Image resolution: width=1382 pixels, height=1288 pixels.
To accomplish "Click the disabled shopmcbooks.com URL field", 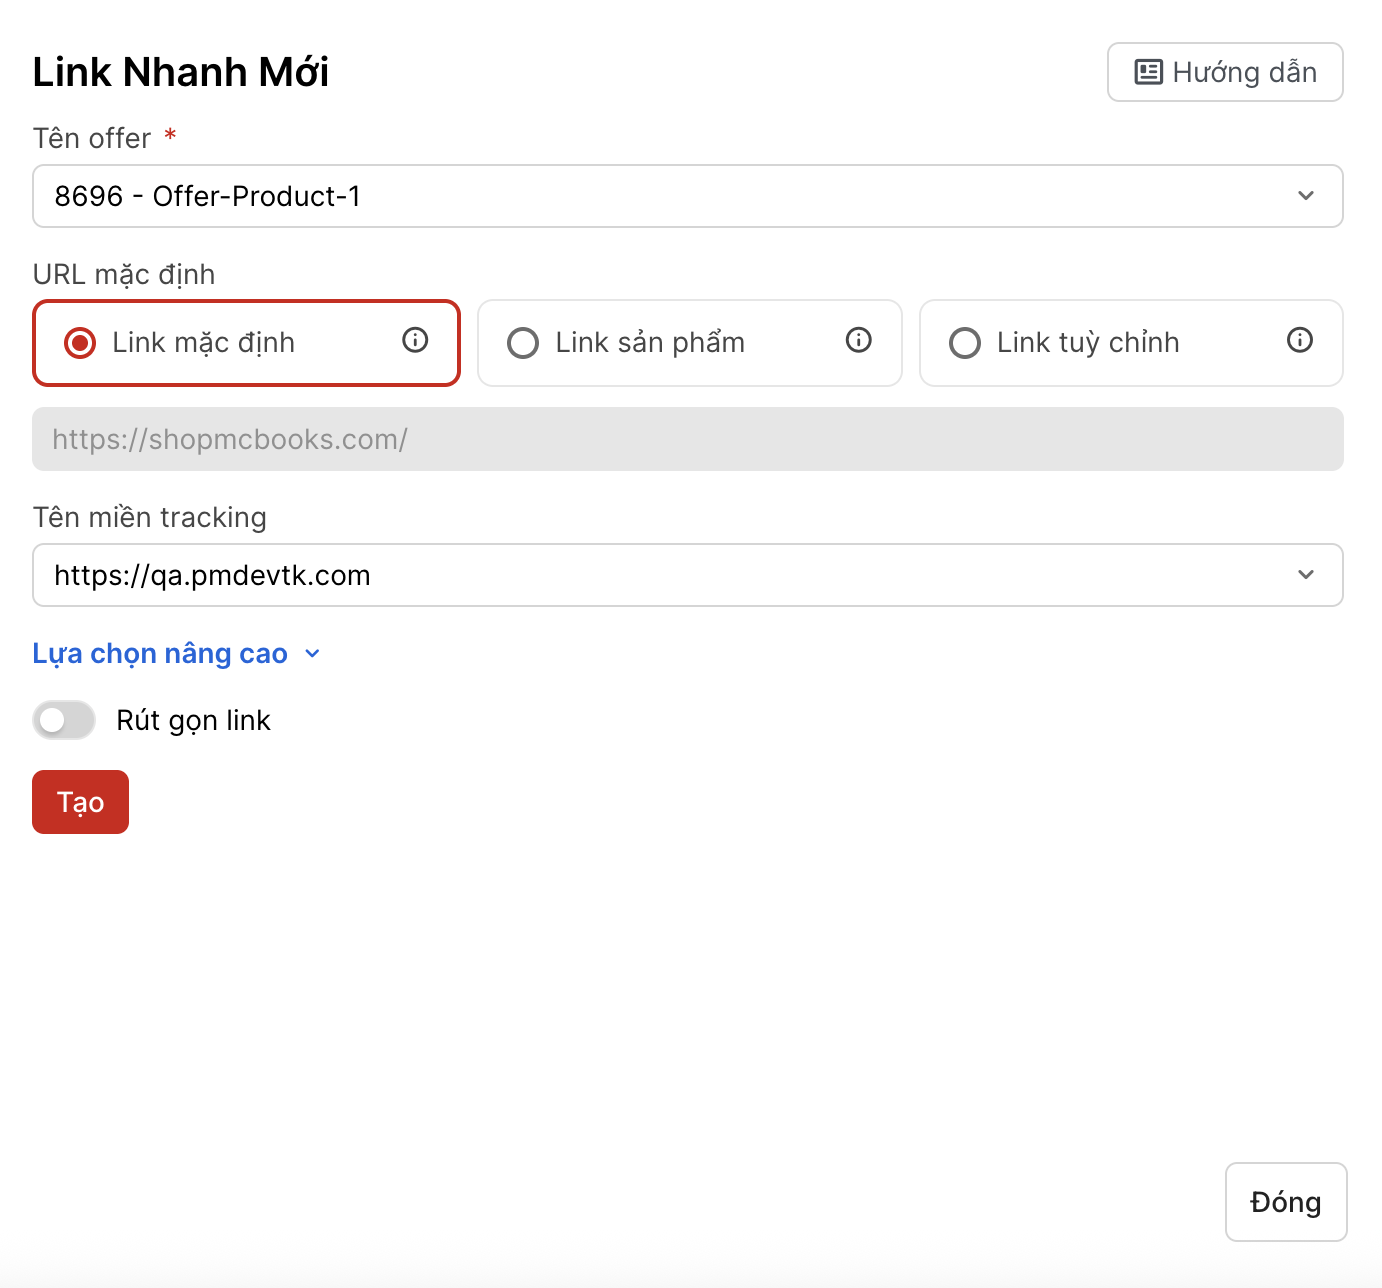I will click(x=687, y=439).
